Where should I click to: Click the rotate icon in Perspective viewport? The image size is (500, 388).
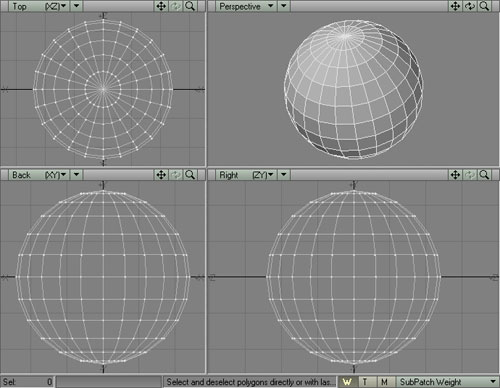click(x=470, y=6)
